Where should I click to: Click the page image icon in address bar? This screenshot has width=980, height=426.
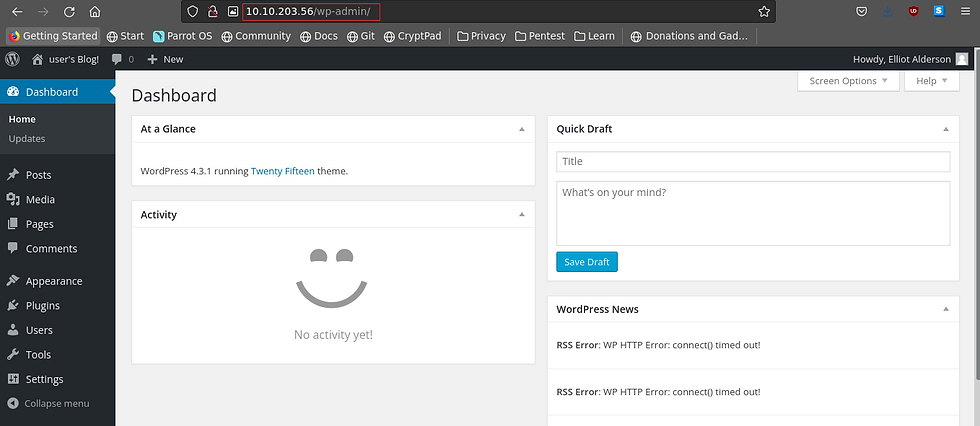coord(232,11)
